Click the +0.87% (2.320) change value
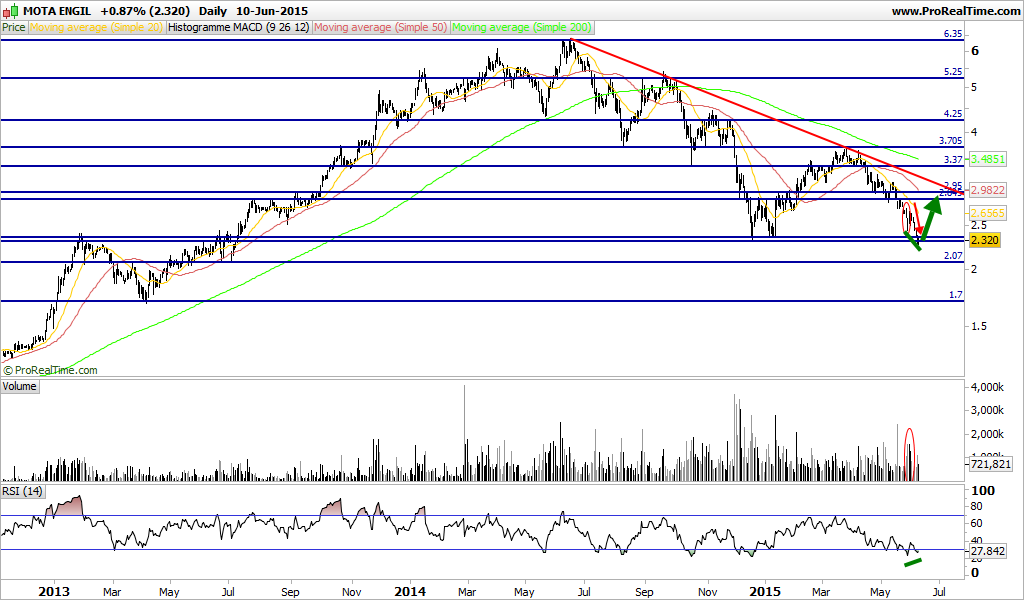This screenshot has height=600, width=1024. click(x=146, y=11)
